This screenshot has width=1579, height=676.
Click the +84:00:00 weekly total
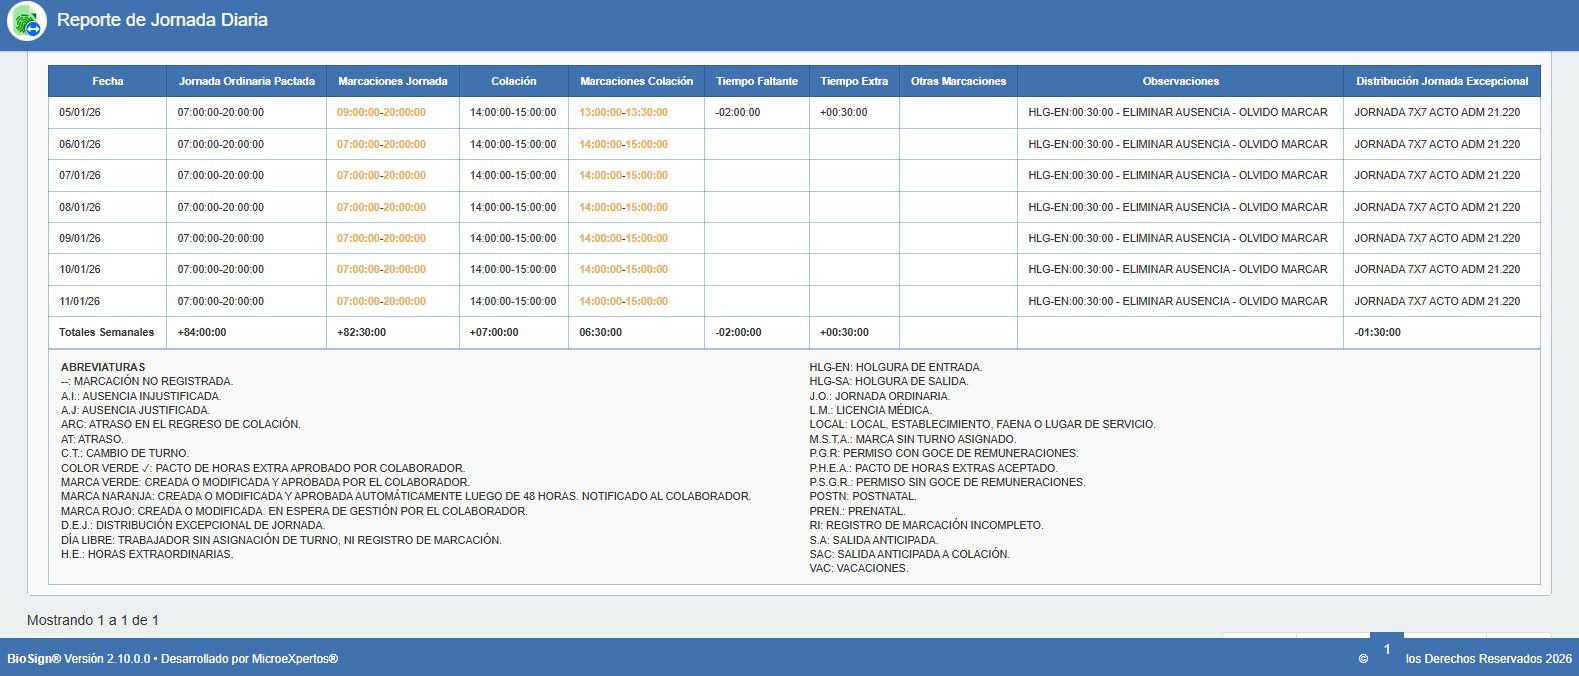(202, 332)
